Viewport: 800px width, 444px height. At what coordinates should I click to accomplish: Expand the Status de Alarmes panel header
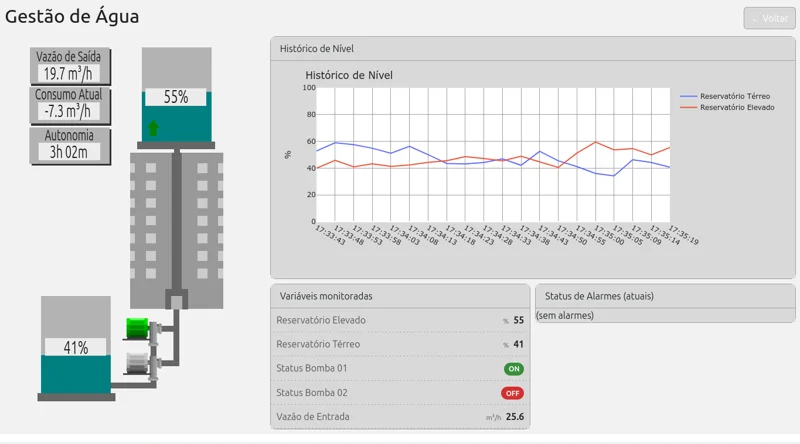click(x=666, y=296)
